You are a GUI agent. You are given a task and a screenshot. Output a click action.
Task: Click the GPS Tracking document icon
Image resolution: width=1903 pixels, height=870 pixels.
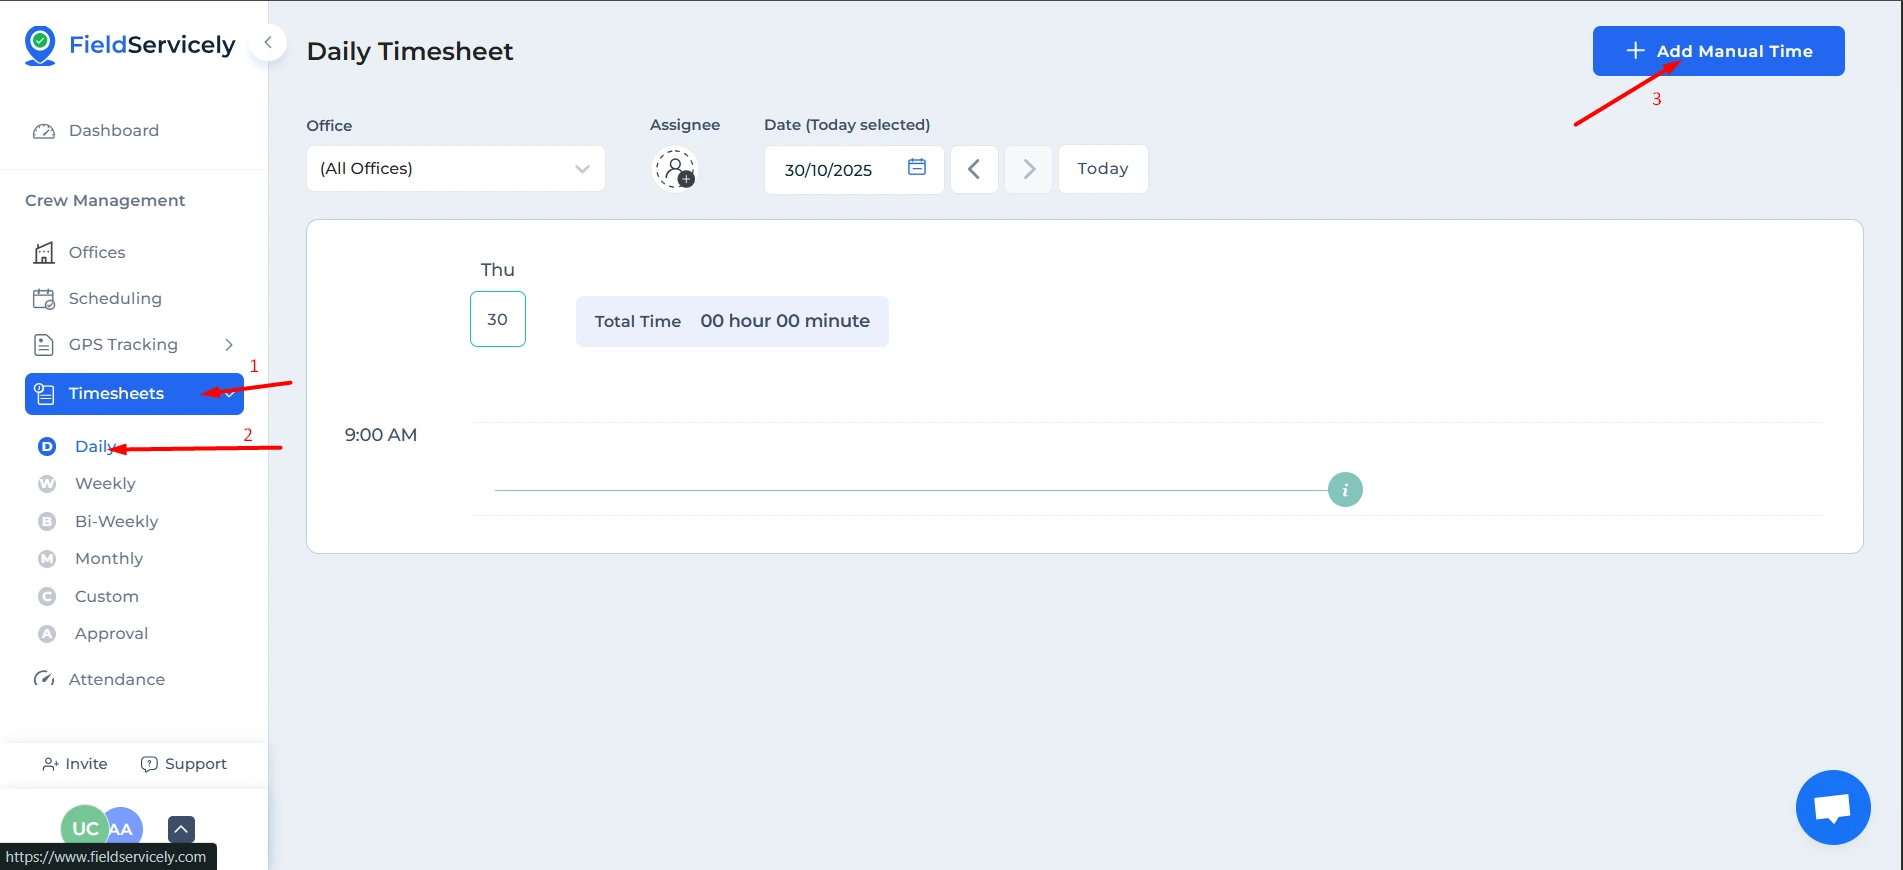[x=44, y=345]
